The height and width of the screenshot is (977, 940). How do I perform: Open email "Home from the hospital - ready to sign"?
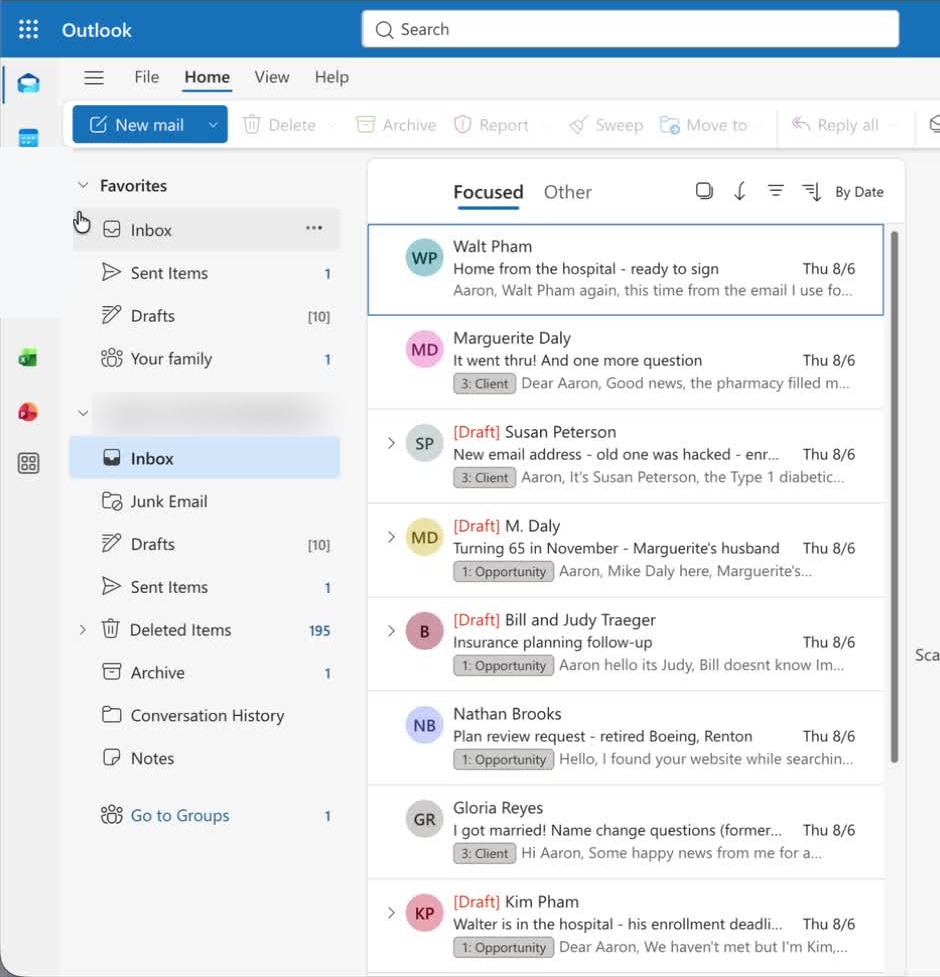pos(625,270)
